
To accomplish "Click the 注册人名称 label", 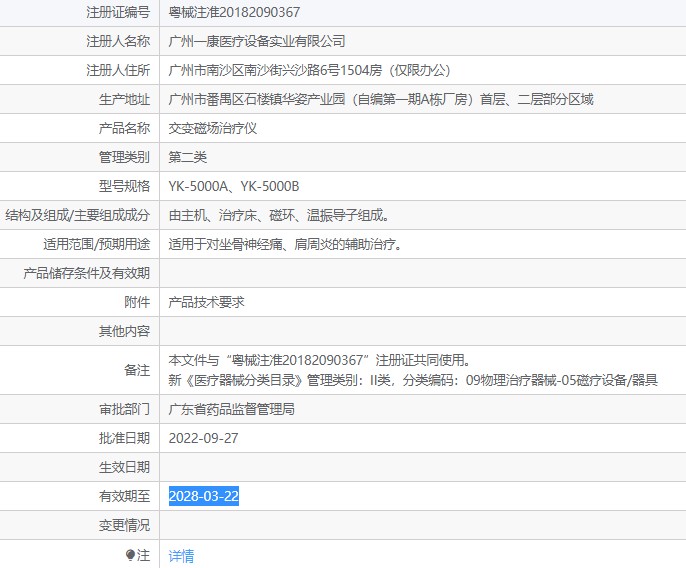I will (x=118, y=41).
